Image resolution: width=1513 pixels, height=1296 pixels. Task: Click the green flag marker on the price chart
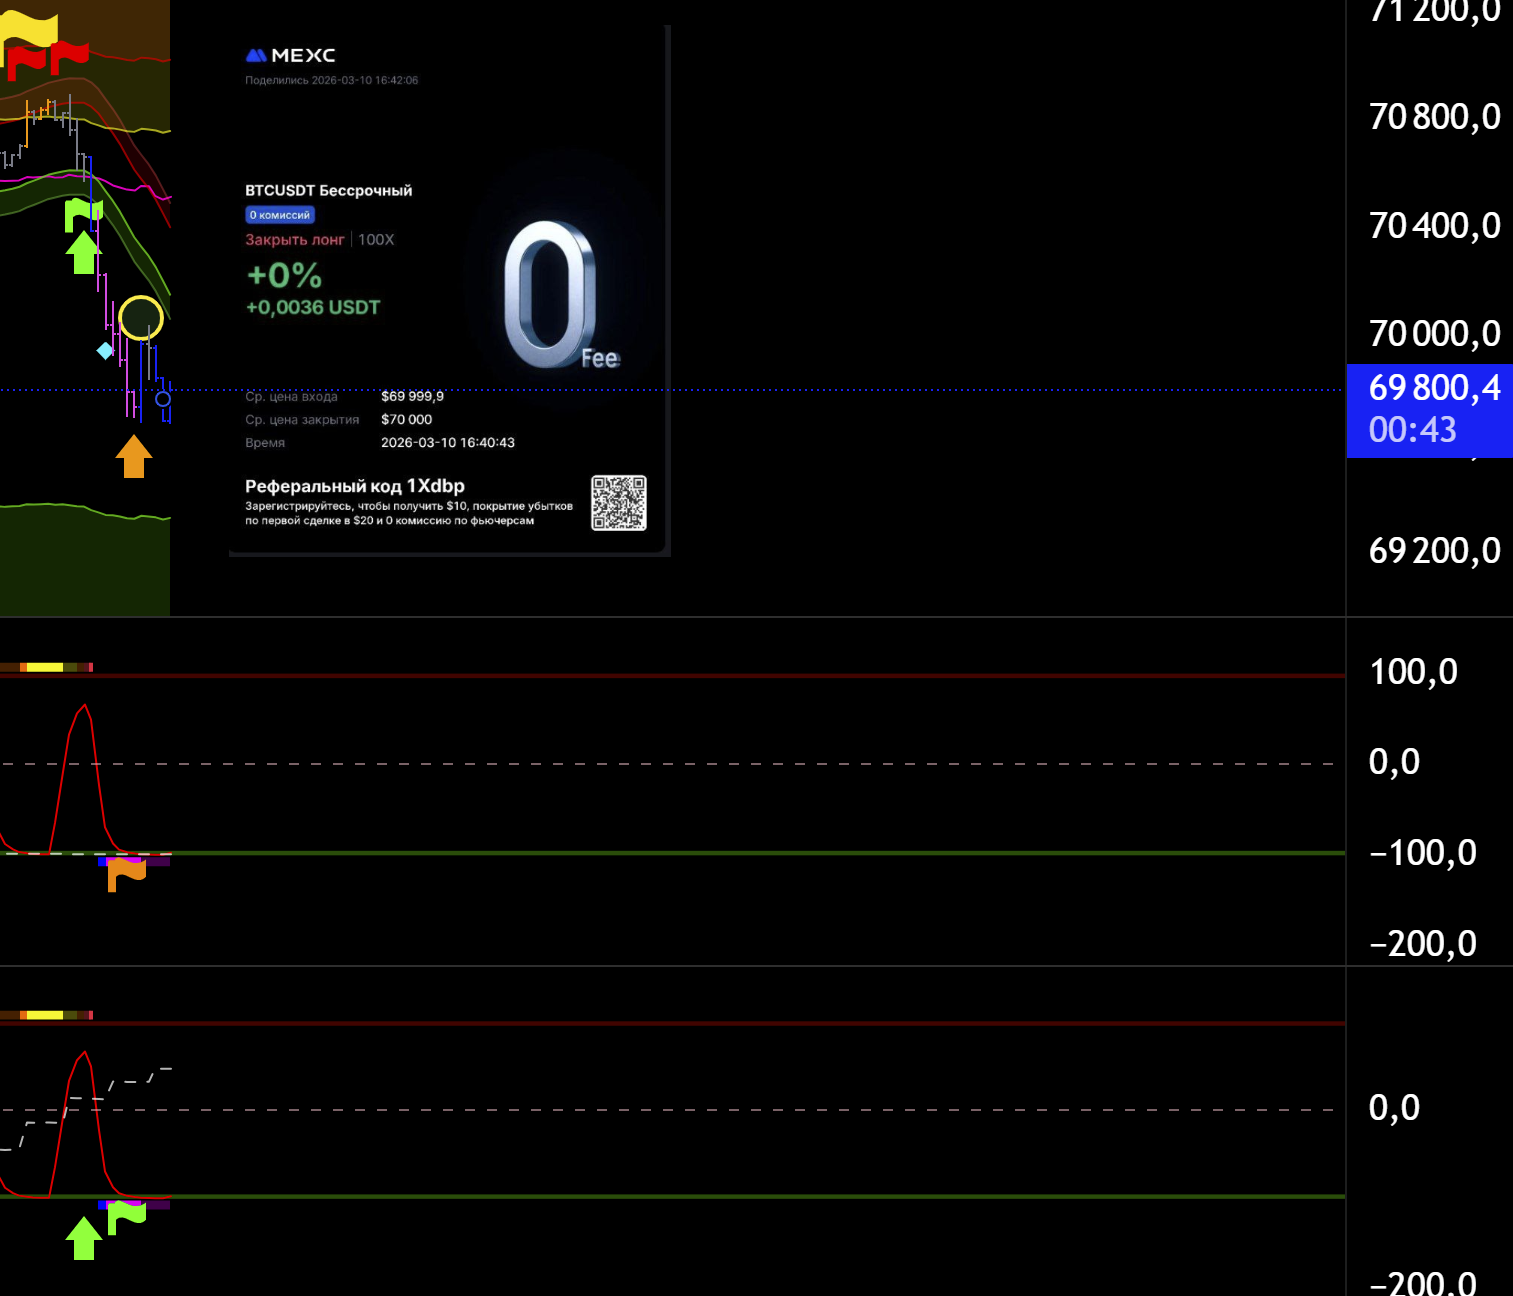[81, 212]
